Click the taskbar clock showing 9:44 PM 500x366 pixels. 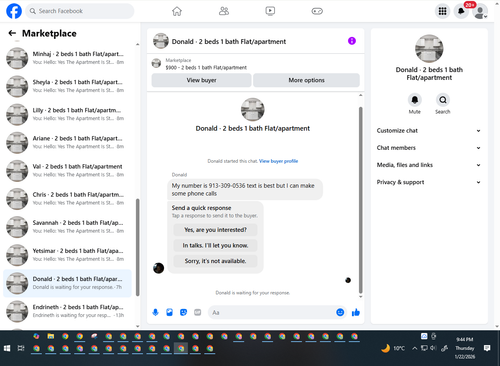(x=465, y=348)
